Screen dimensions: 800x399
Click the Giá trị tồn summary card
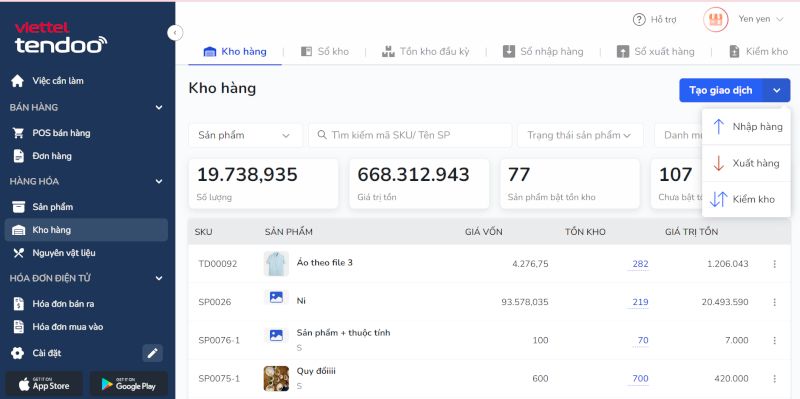click(x=419, y=184)
